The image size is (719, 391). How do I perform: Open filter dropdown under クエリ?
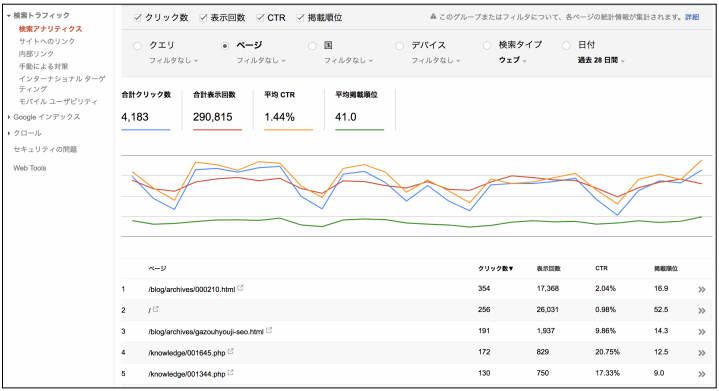pyautogui.click(x=173, y=61)
